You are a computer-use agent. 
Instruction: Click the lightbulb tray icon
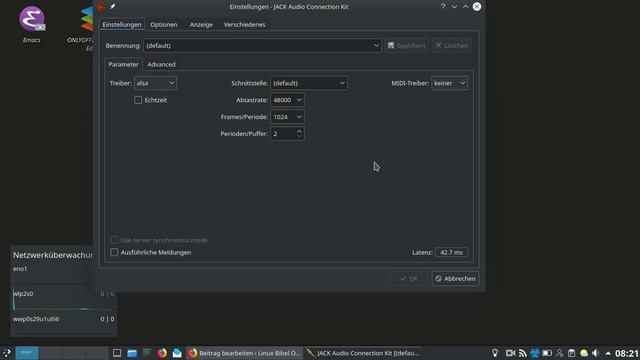click(495, 353)
